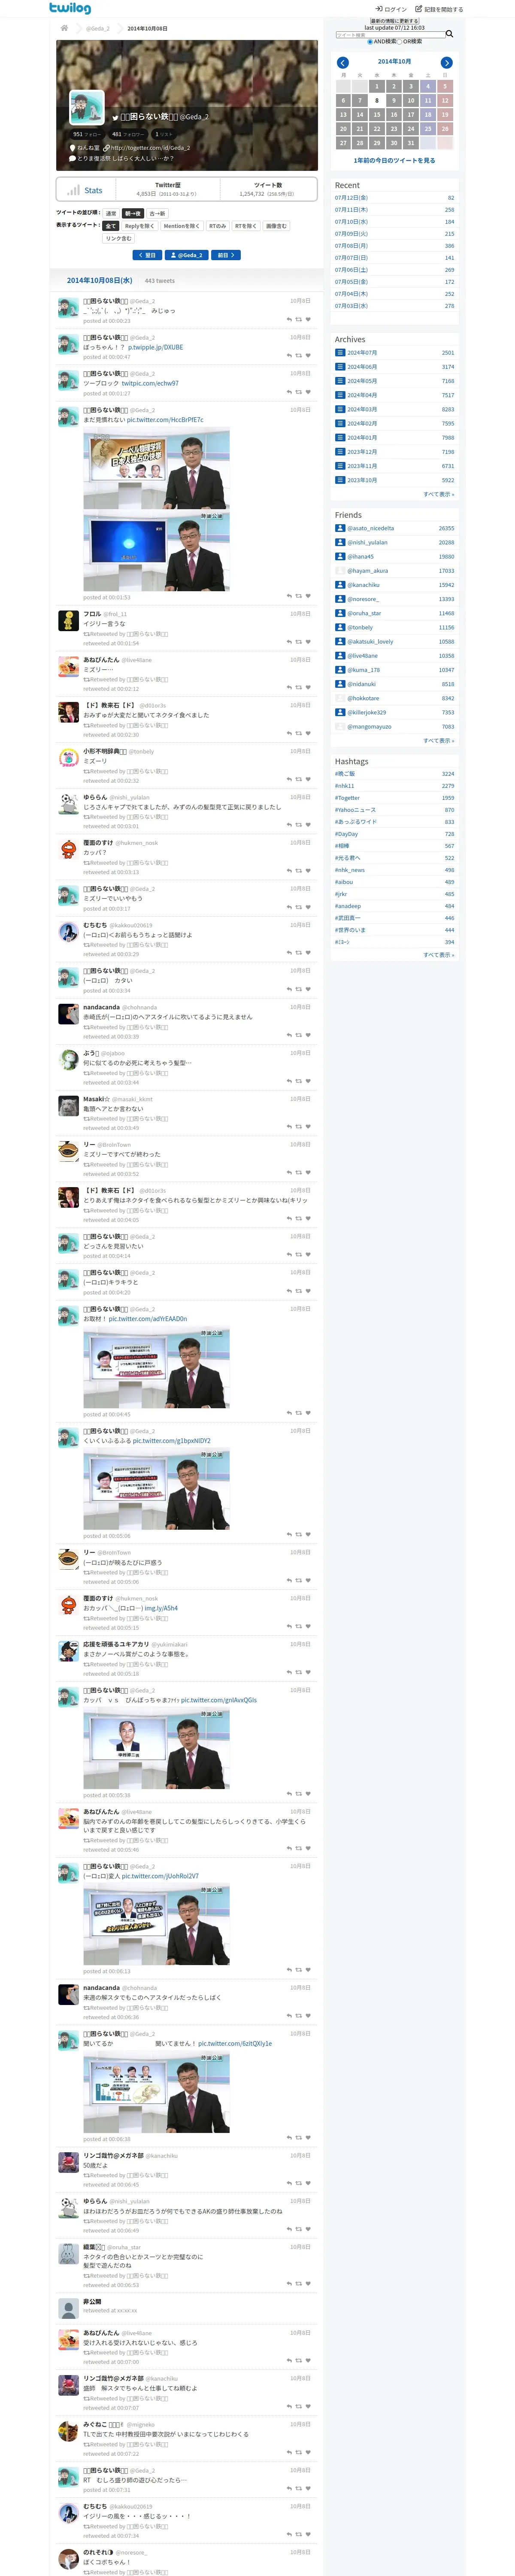Click user icon next to @live48ane

pyautogui.click(x=340, y=656)
